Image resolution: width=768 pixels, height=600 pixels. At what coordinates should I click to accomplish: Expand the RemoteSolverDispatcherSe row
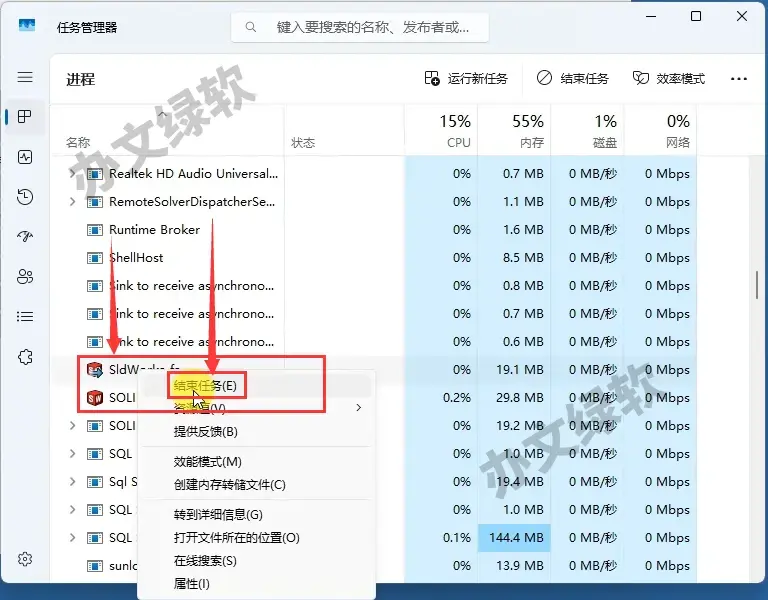tap(72, 201)
